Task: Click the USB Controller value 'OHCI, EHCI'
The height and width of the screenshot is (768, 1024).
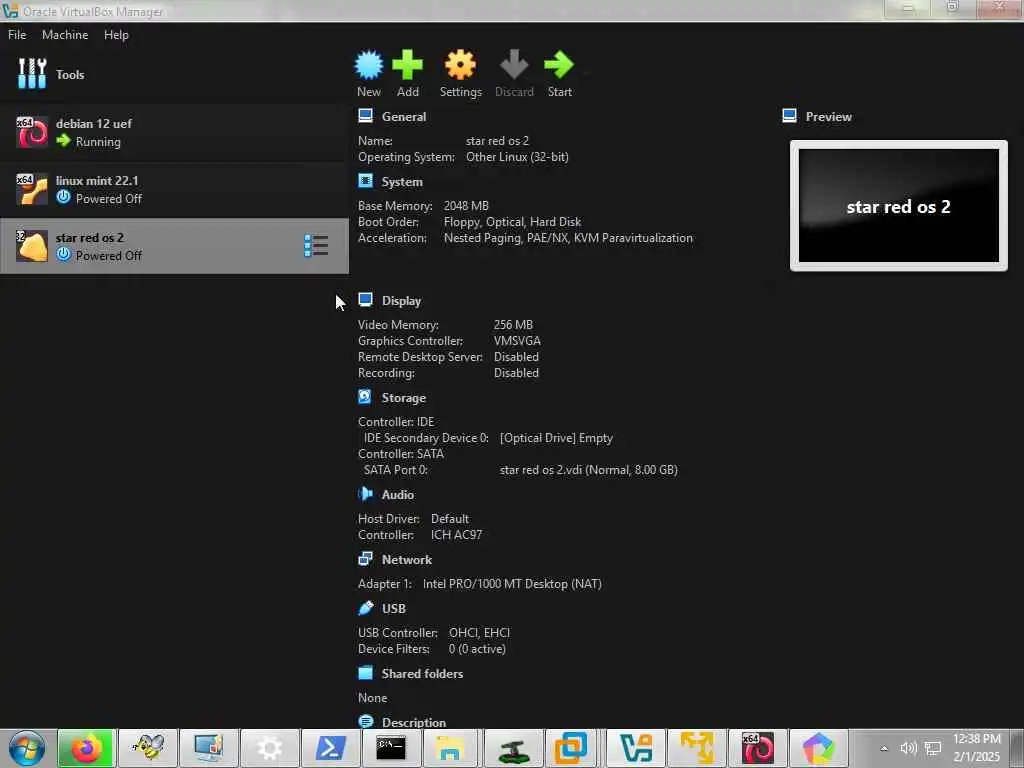Action: pyautogui.click(x=479, y=633)
